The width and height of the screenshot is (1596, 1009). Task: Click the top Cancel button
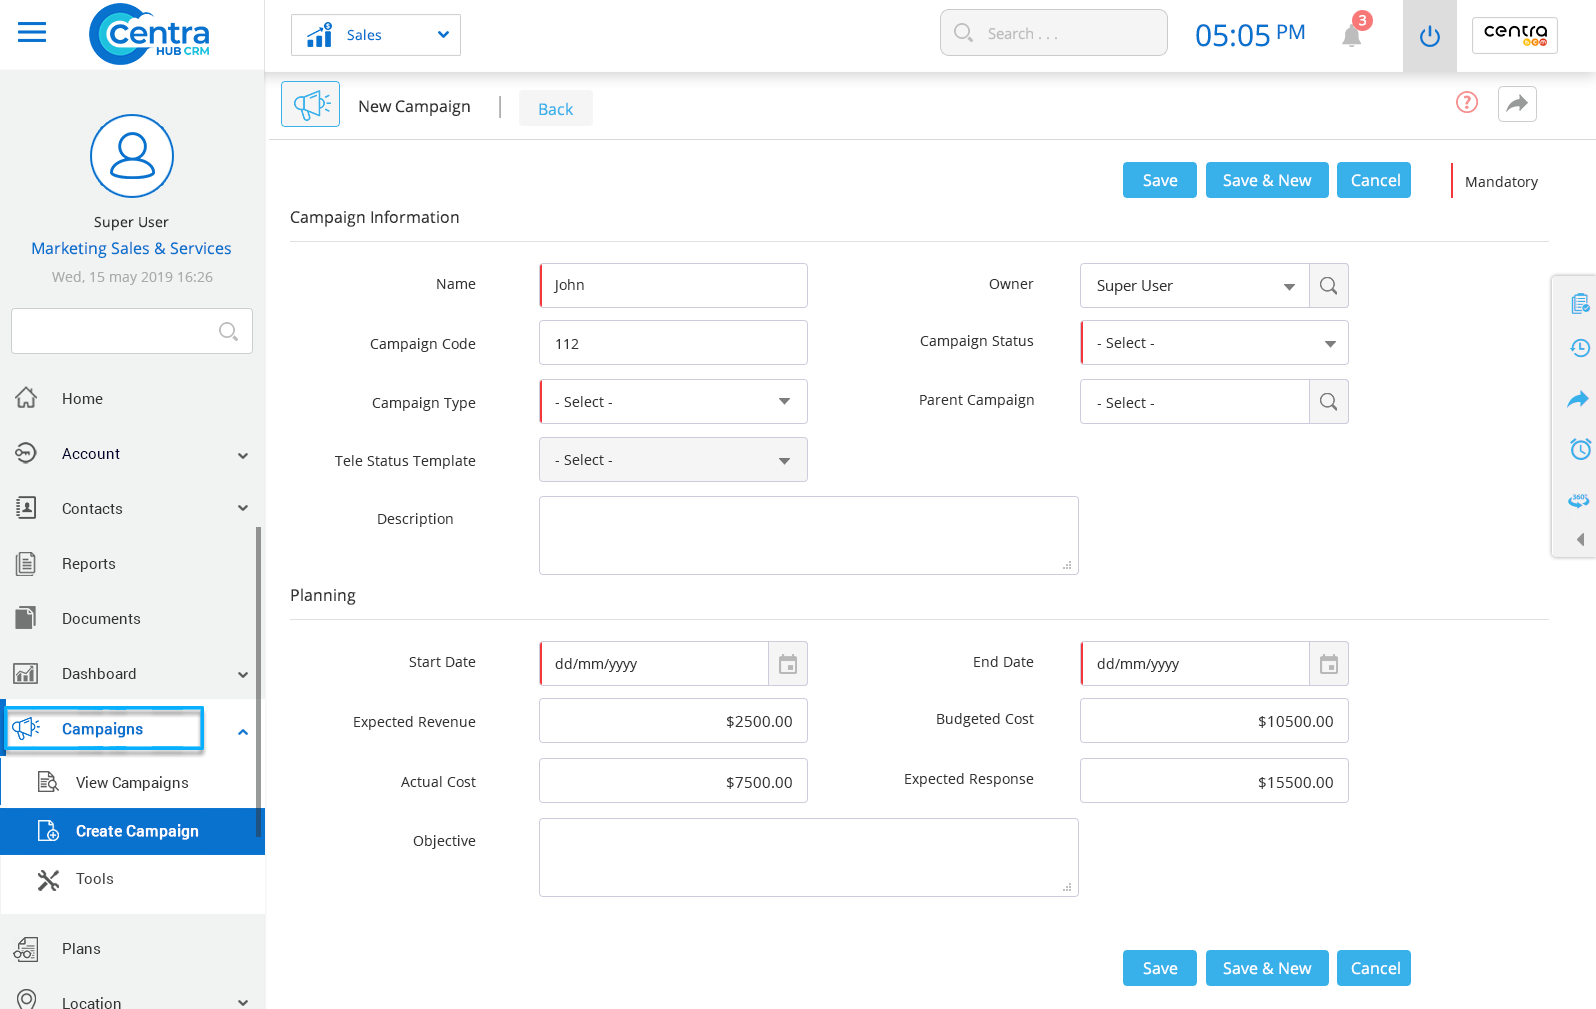coord(1374,180)
